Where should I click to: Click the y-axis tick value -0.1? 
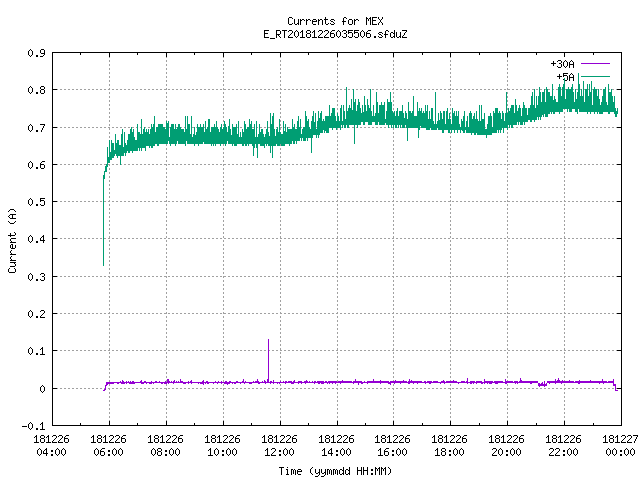point(33,426)
